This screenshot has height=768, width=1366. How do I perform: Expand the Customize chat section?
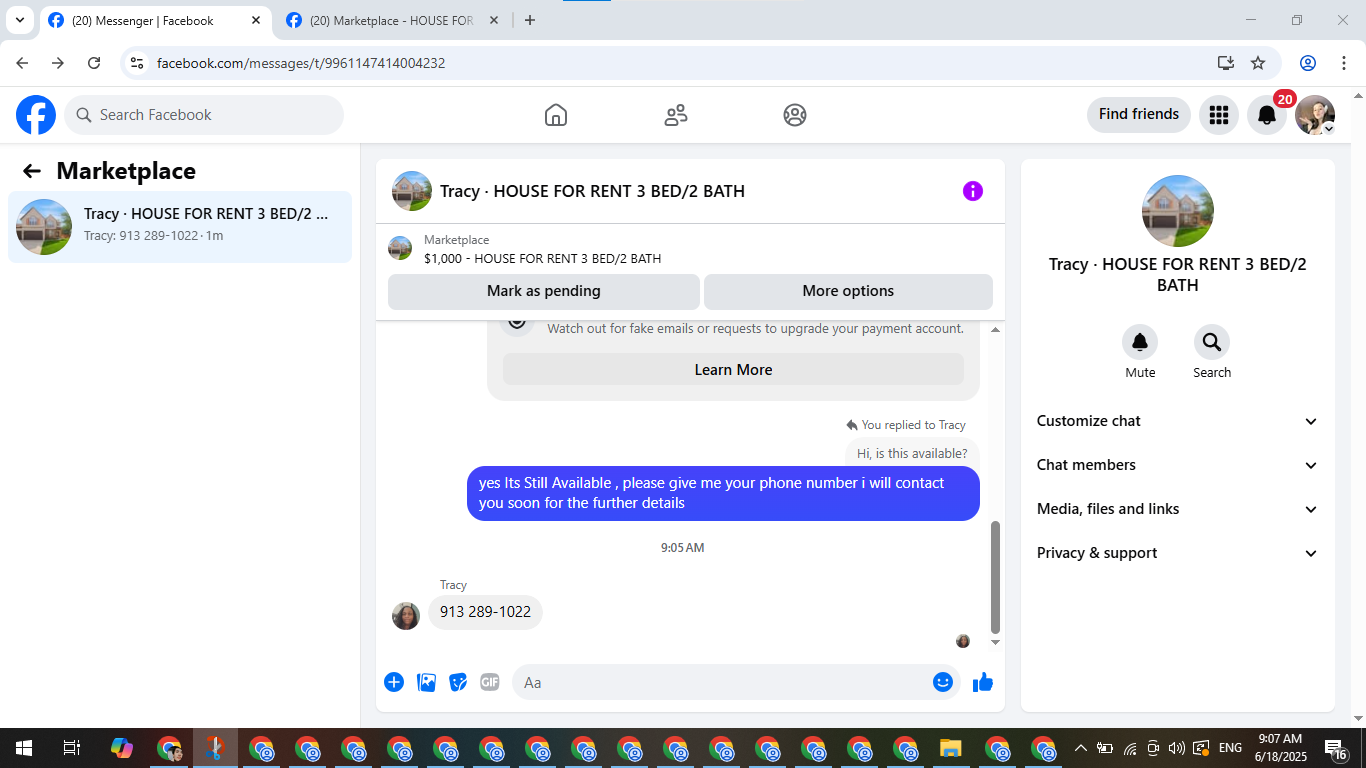pyautogui.click(x=1178, y=421)
